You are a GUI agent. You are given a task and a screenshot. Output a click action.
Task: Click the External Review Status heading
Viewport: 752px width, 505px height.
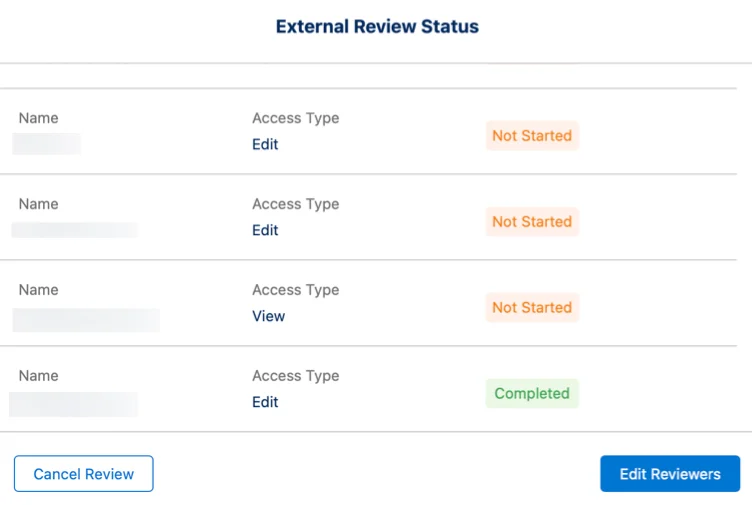coord(377,27)
